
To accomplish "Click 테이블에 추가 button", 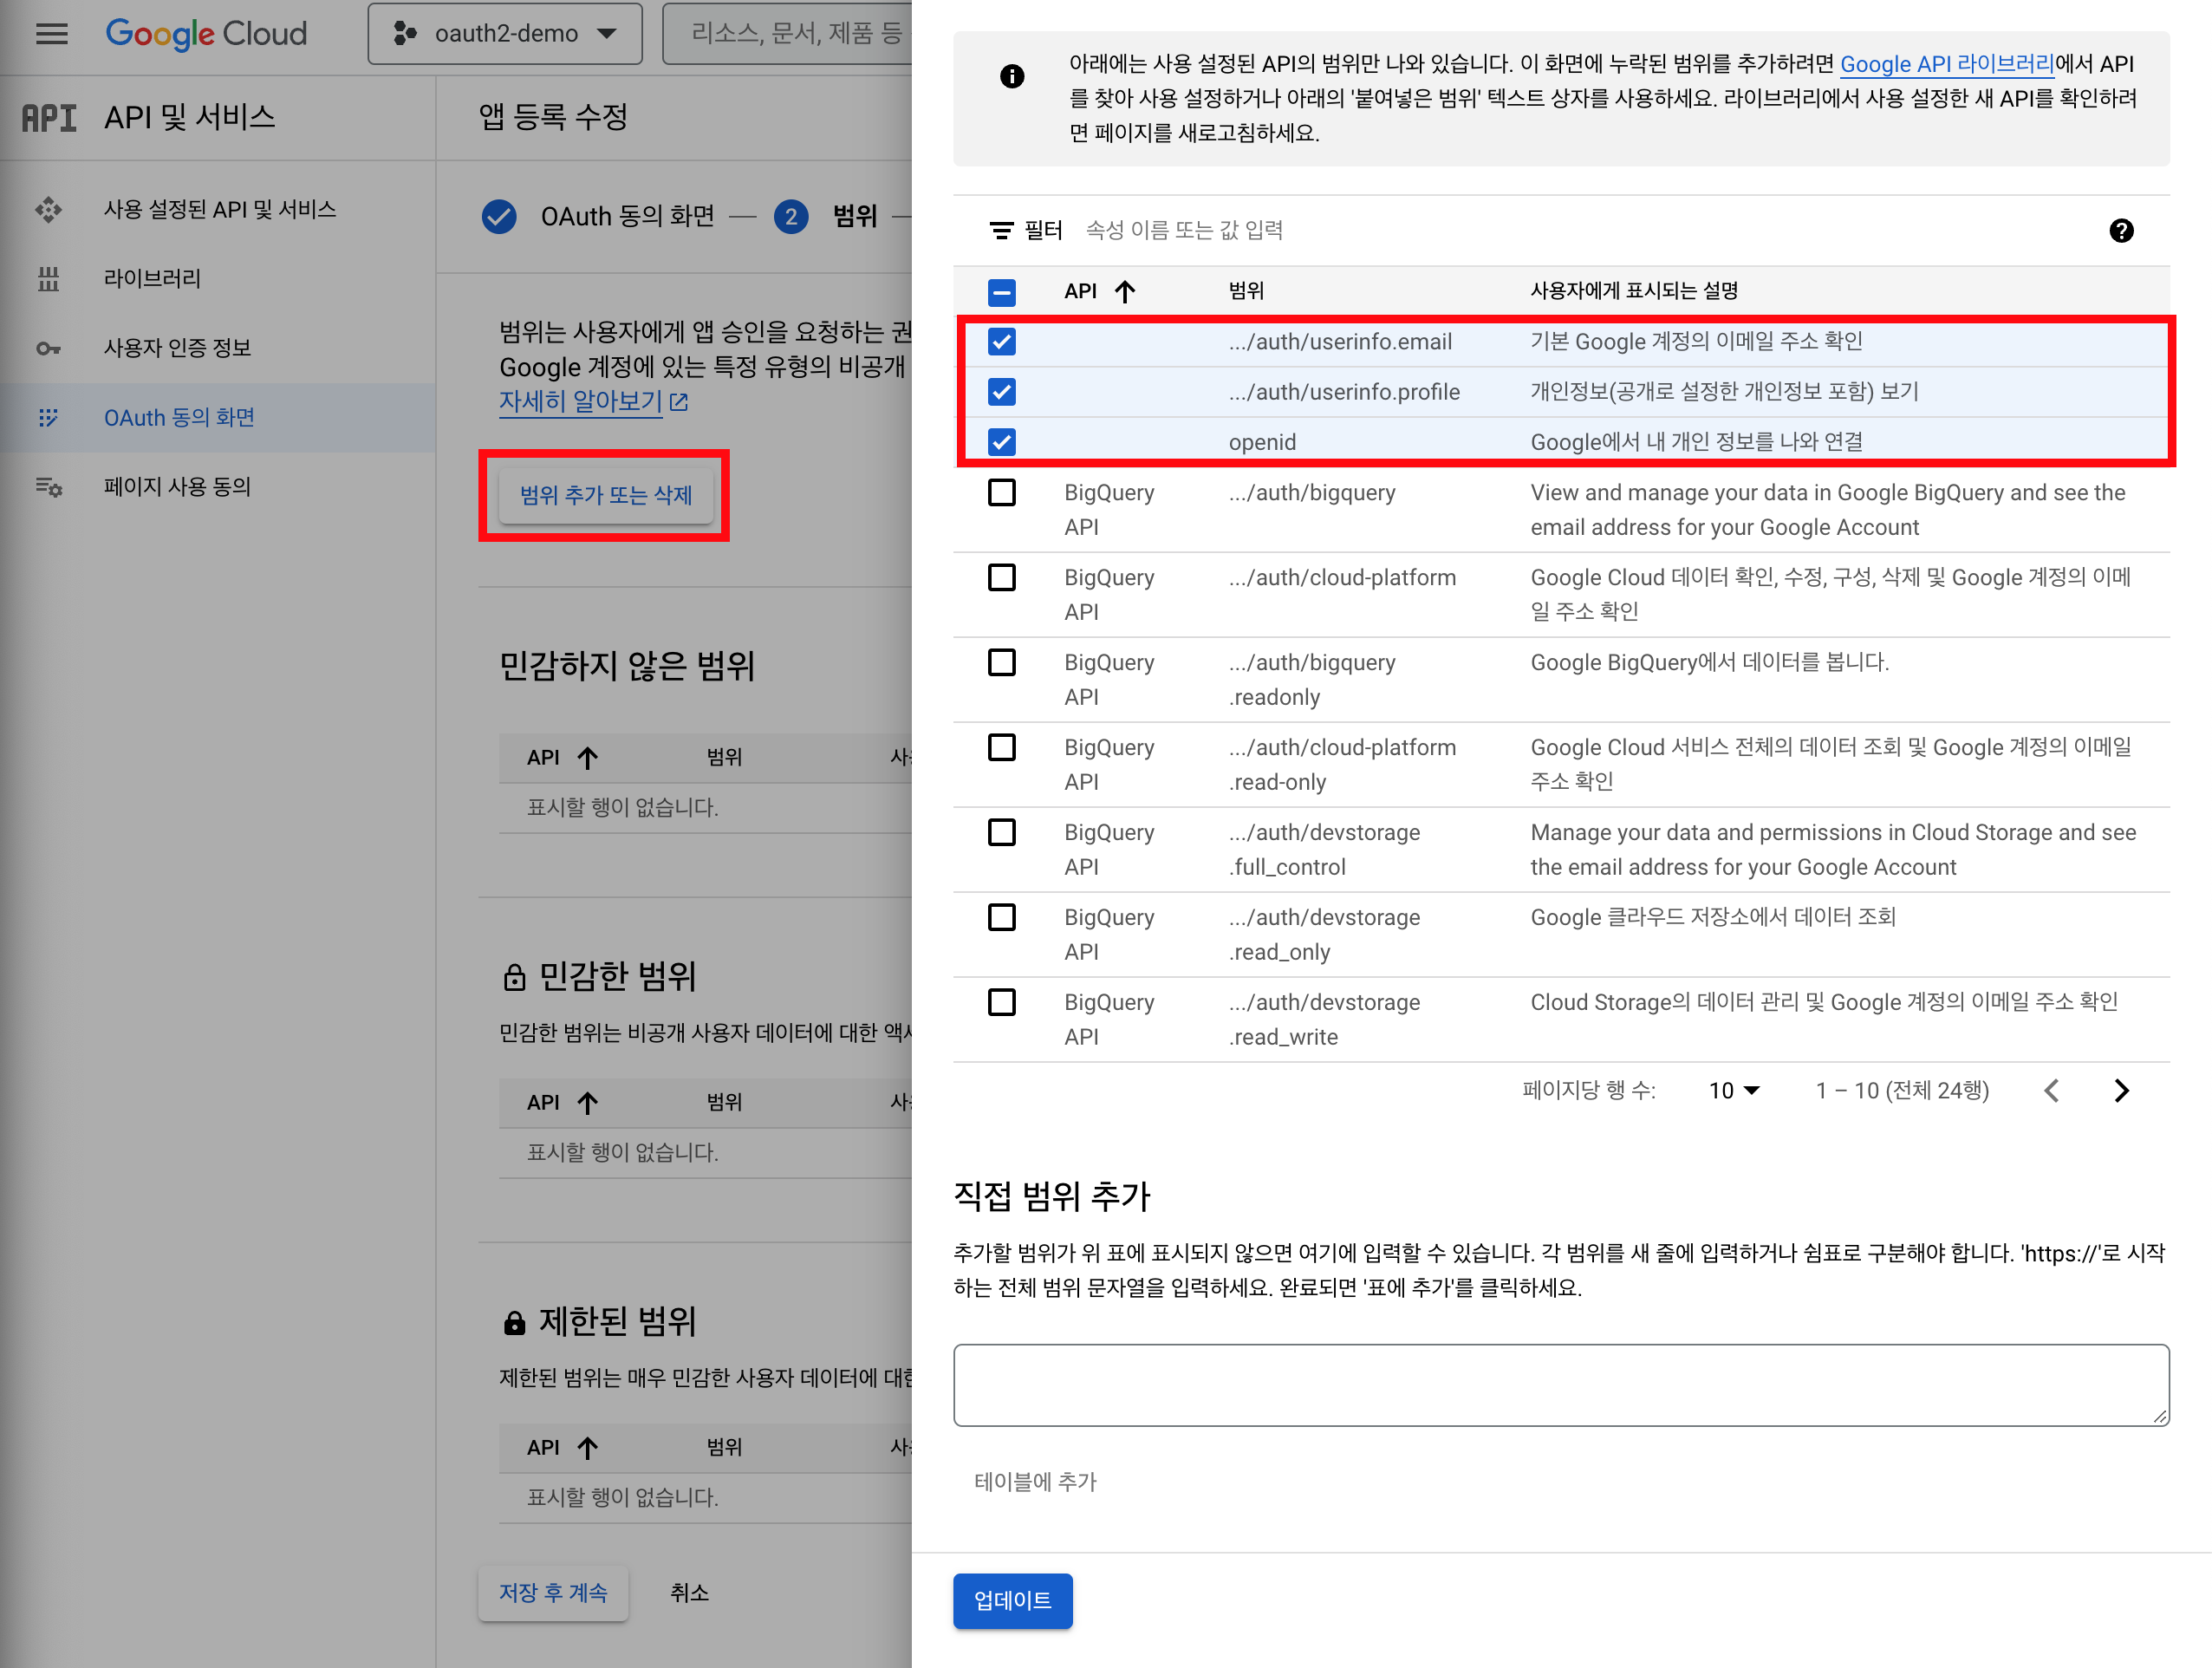I will pyautogui.click(x=1035, y=1482).
